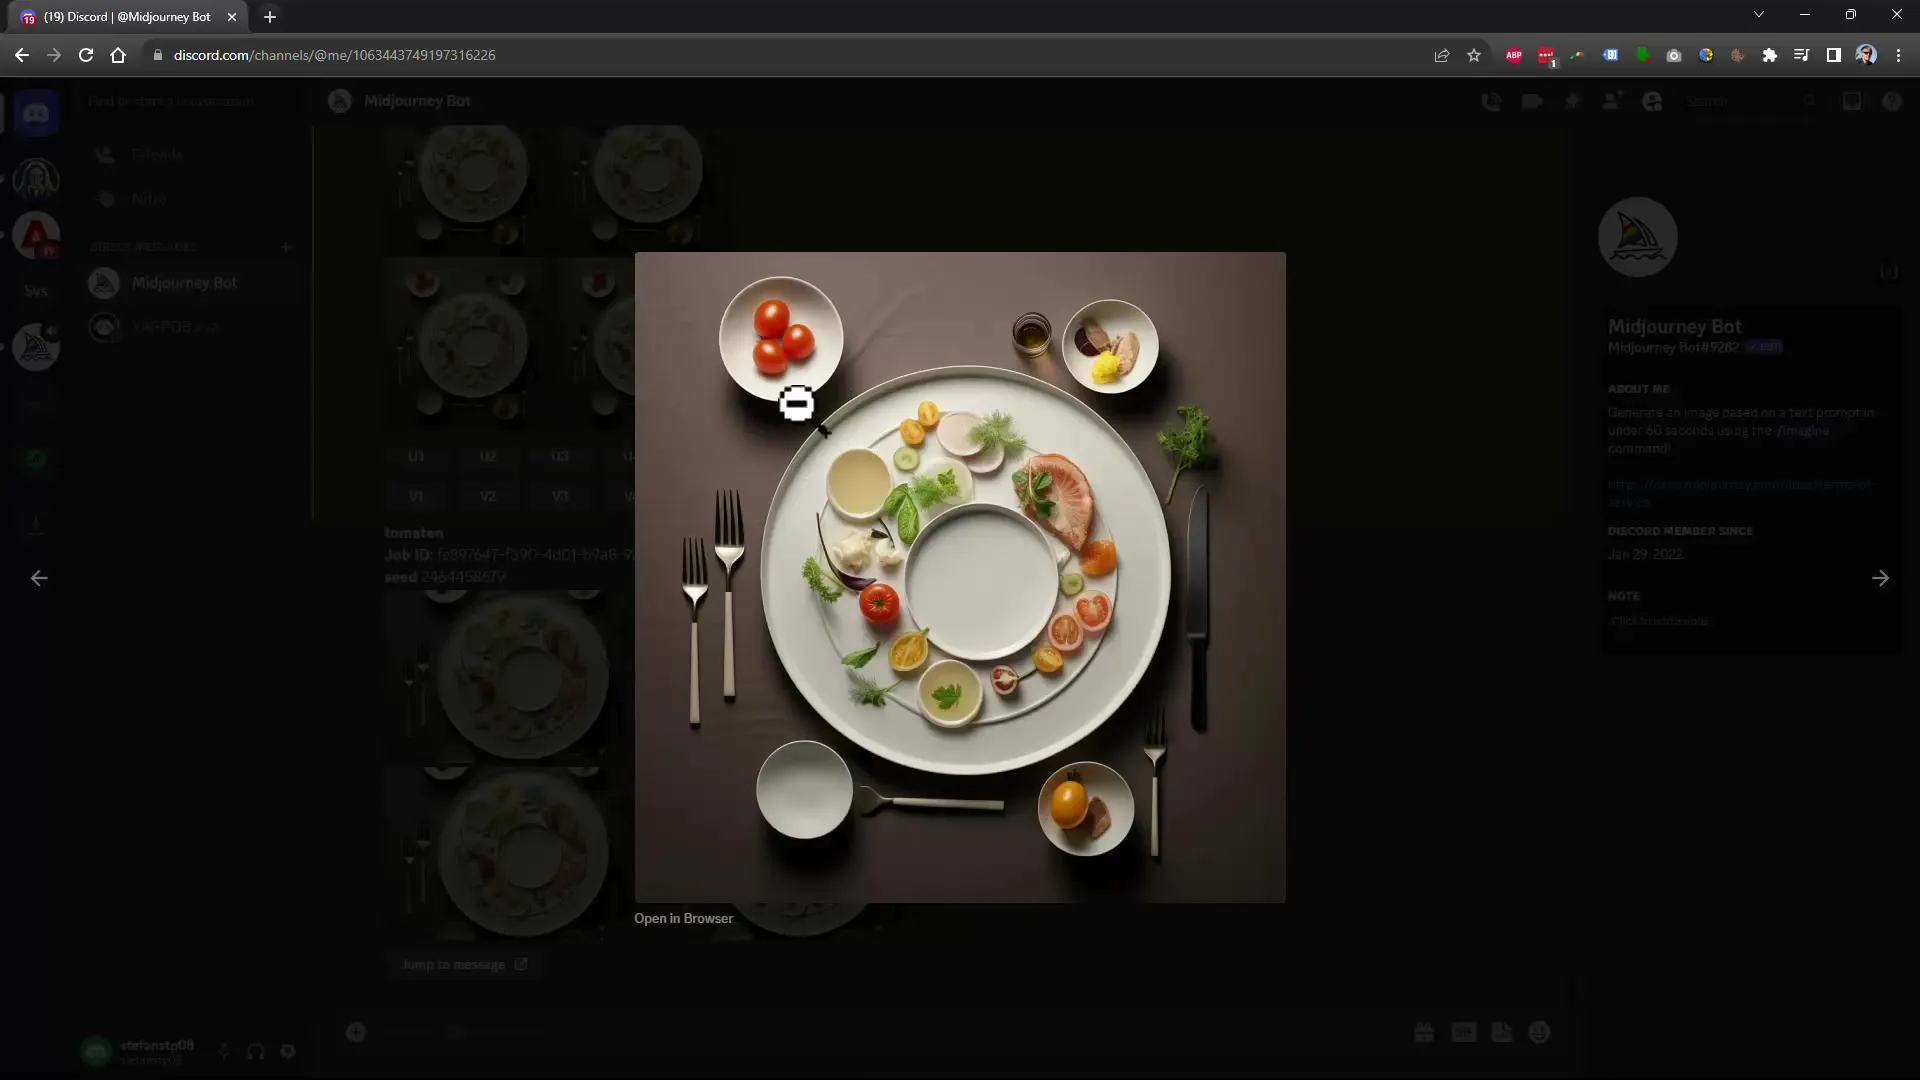Close the Discord browser tab
The height and width of the screenshot is (1080, 1920).
click(x=232, y=17)
